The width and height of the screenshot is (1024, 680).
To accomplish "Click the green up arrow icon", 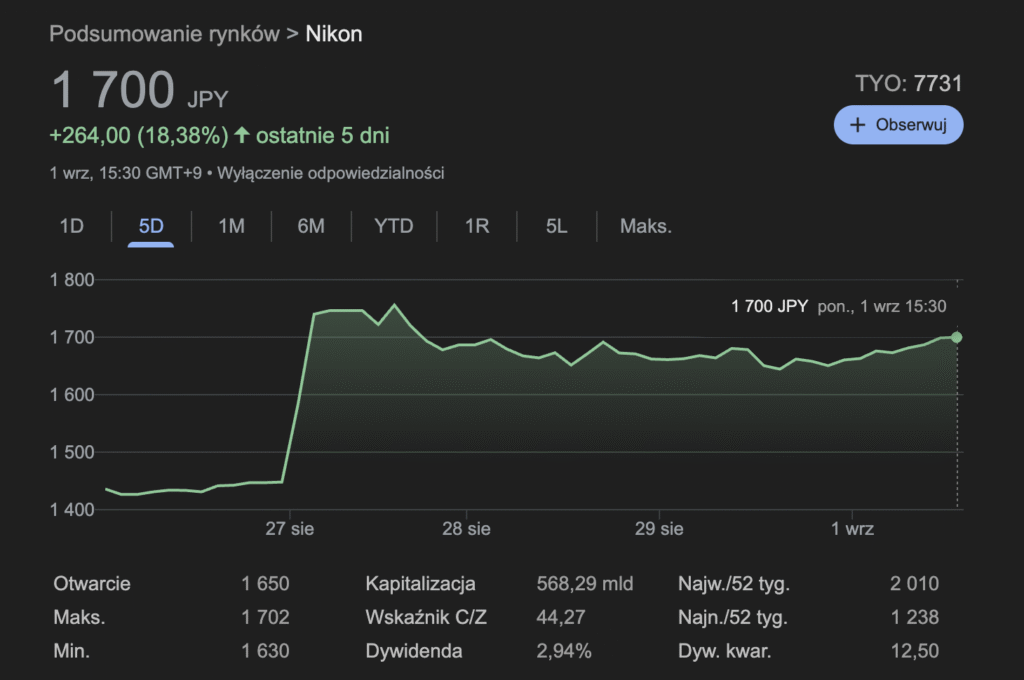I will pos(242,135).
